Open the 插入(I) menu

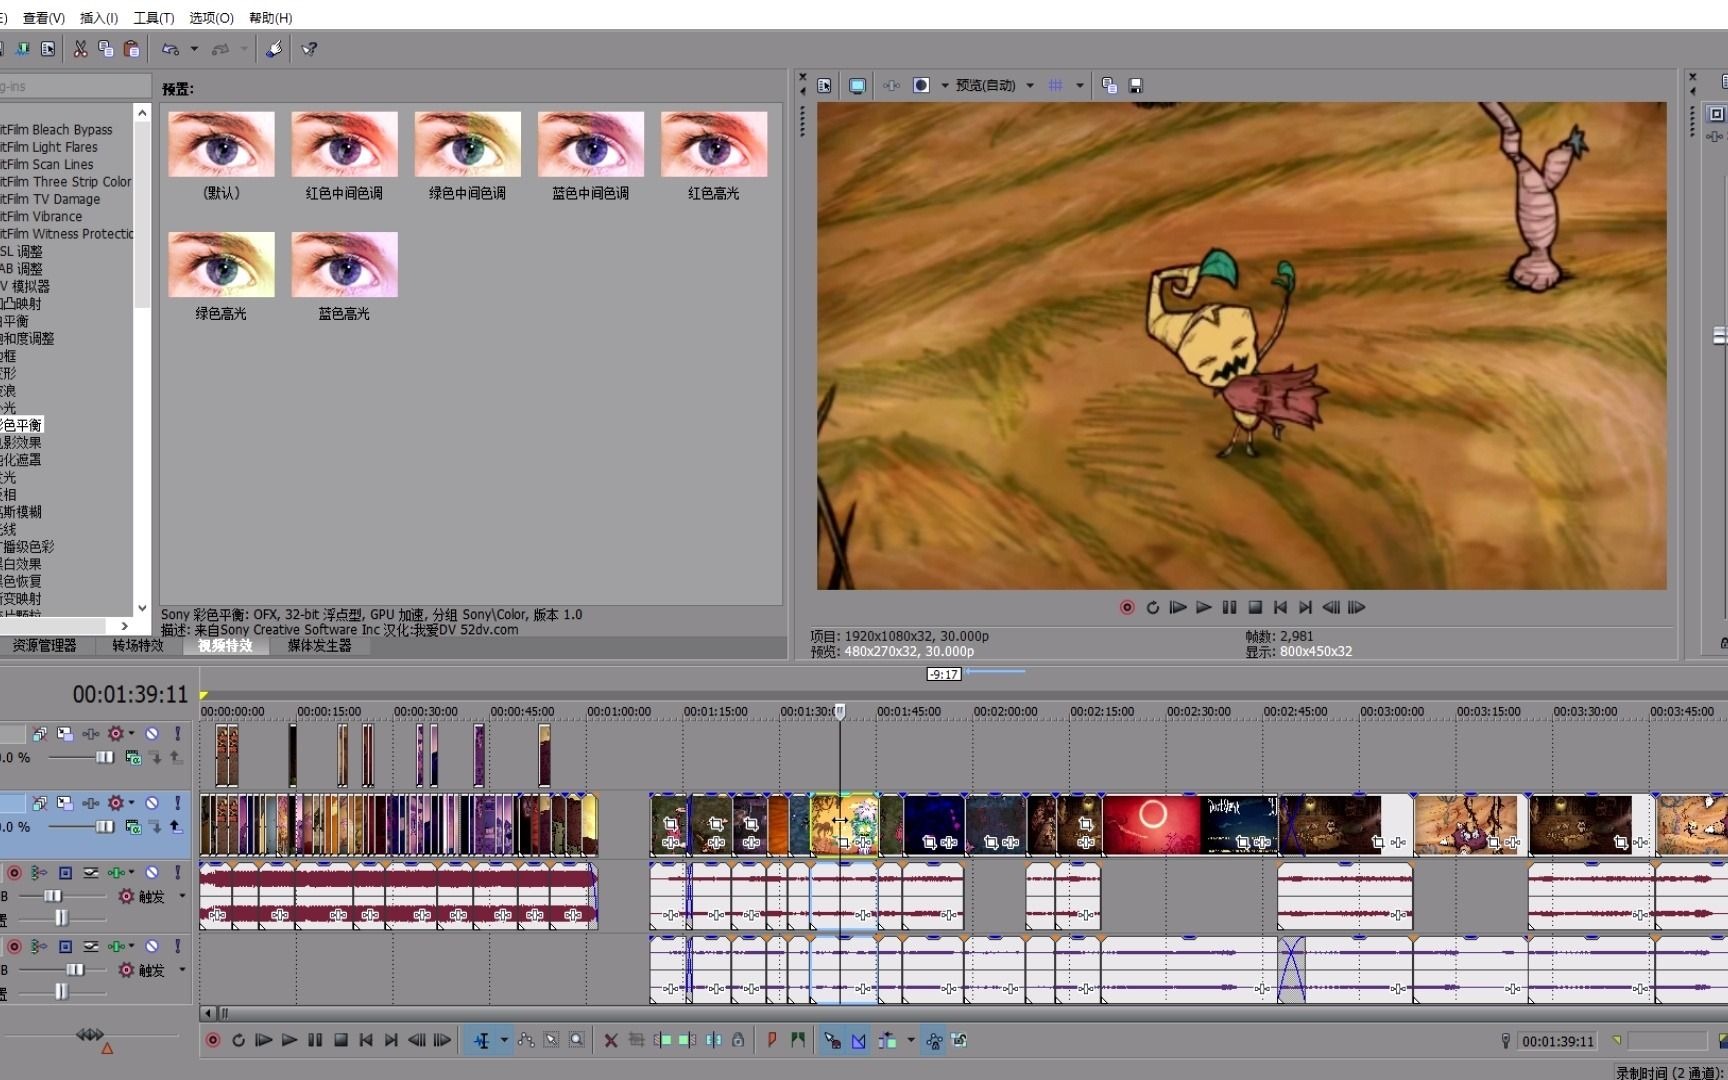click(x=99, y=18)
